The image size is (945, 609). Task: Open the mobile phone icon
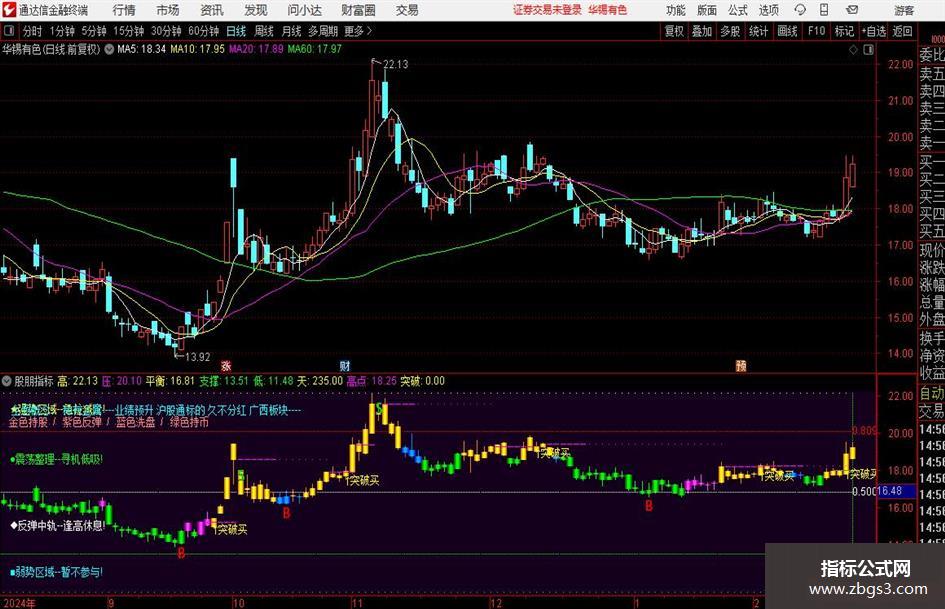824,10
